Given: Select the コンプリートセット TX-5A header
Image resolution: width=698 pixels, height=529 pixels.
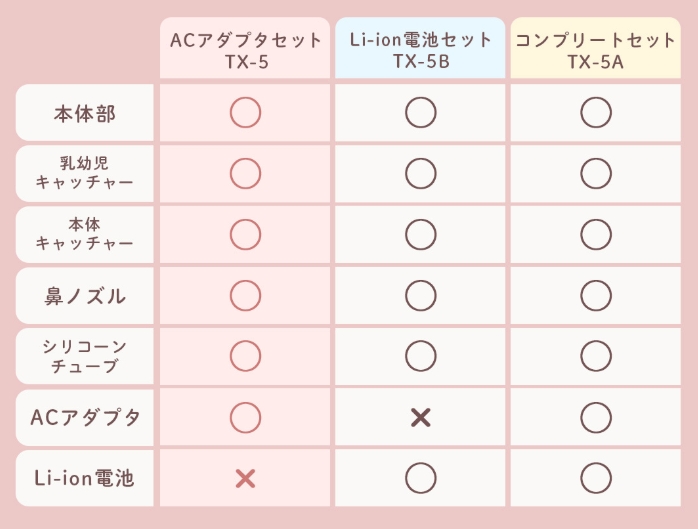Looking at the screenshot, I should 596,48.
